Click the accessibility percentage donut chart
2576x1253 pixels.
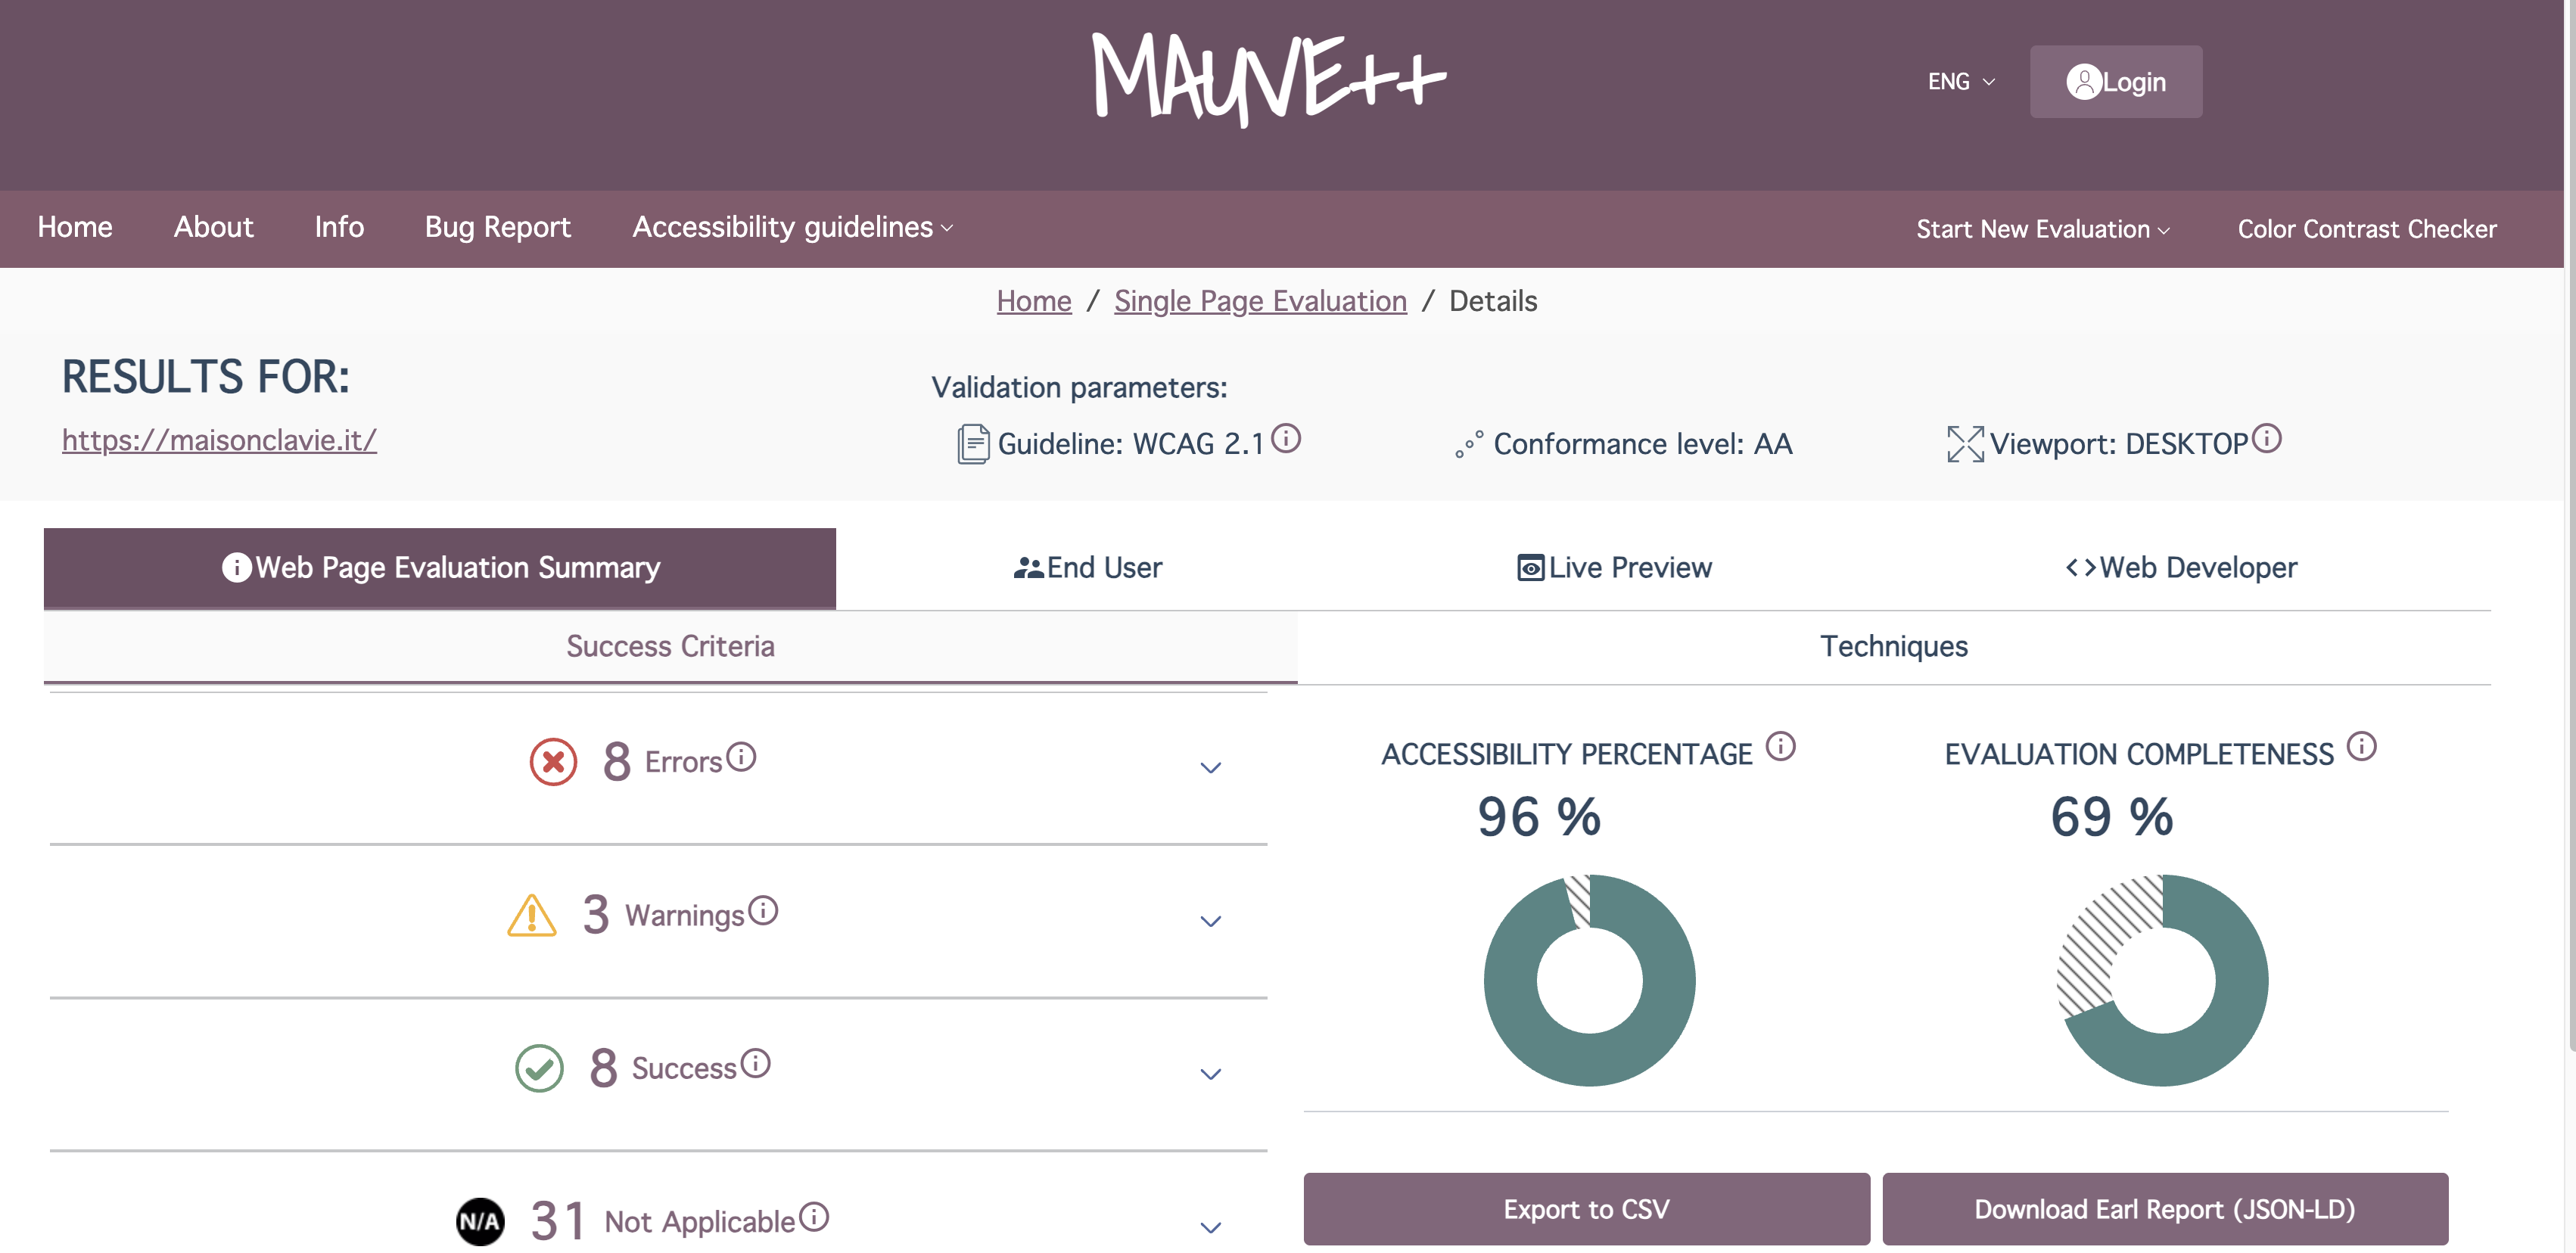pyautogui.click(x=1589, y=980)
